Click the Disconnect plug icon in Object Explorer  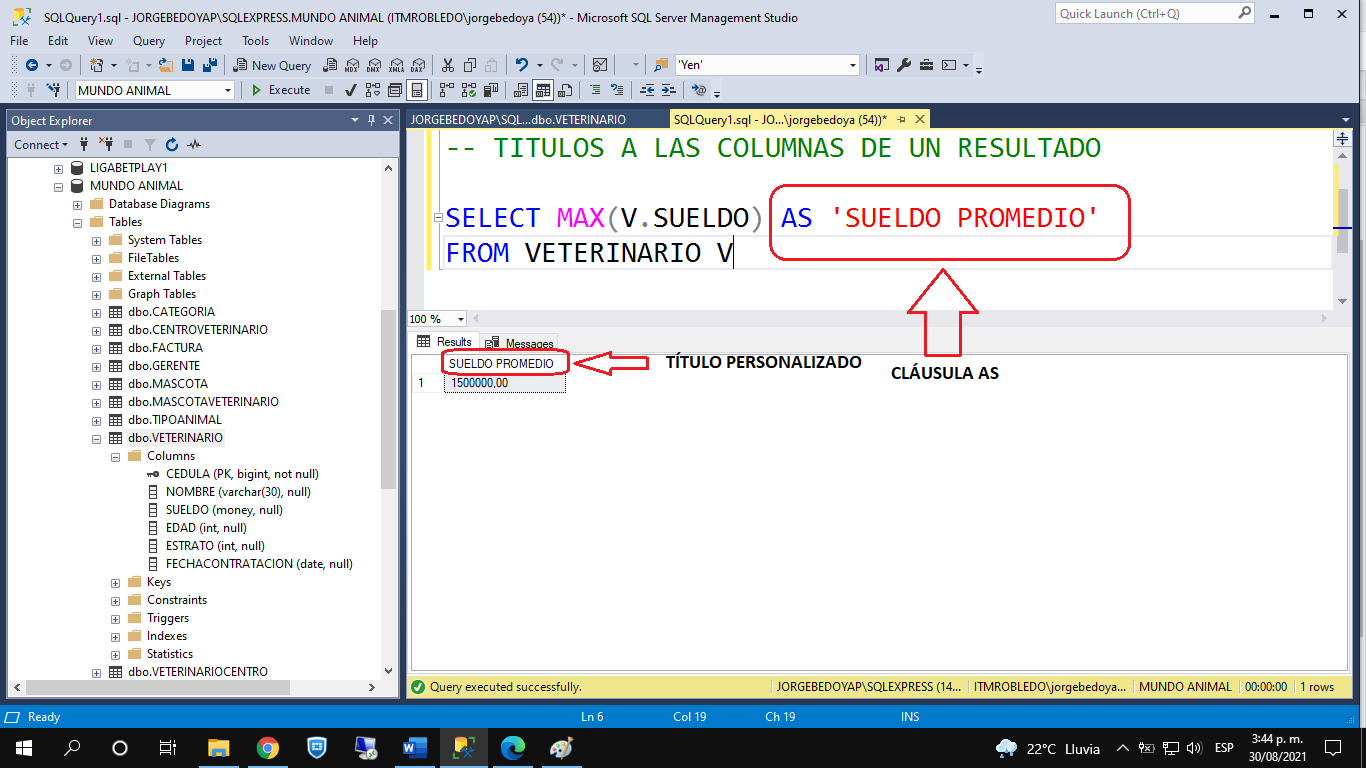105,144
